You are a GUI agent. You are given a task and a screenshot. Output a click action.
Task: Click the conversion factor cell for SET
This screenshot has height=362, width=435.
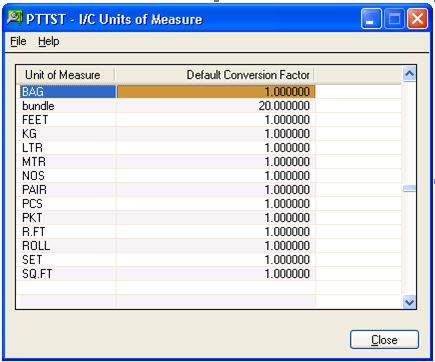tap(216, 260)
